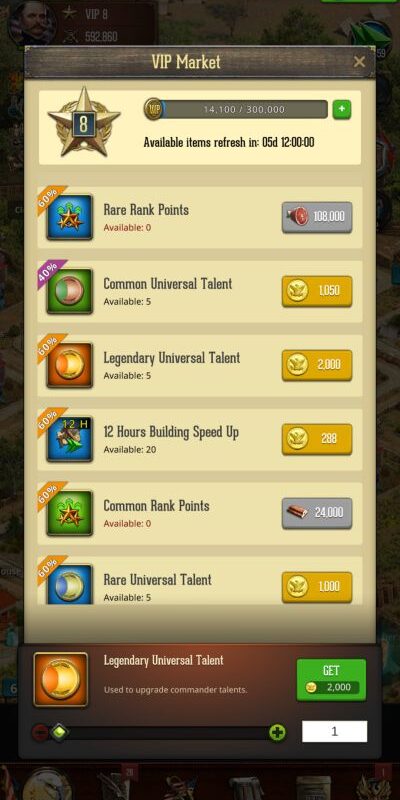This screenshot has width=400, height=800.
Task: Tap the Common Rank Points icon
Action: point(69,513)
